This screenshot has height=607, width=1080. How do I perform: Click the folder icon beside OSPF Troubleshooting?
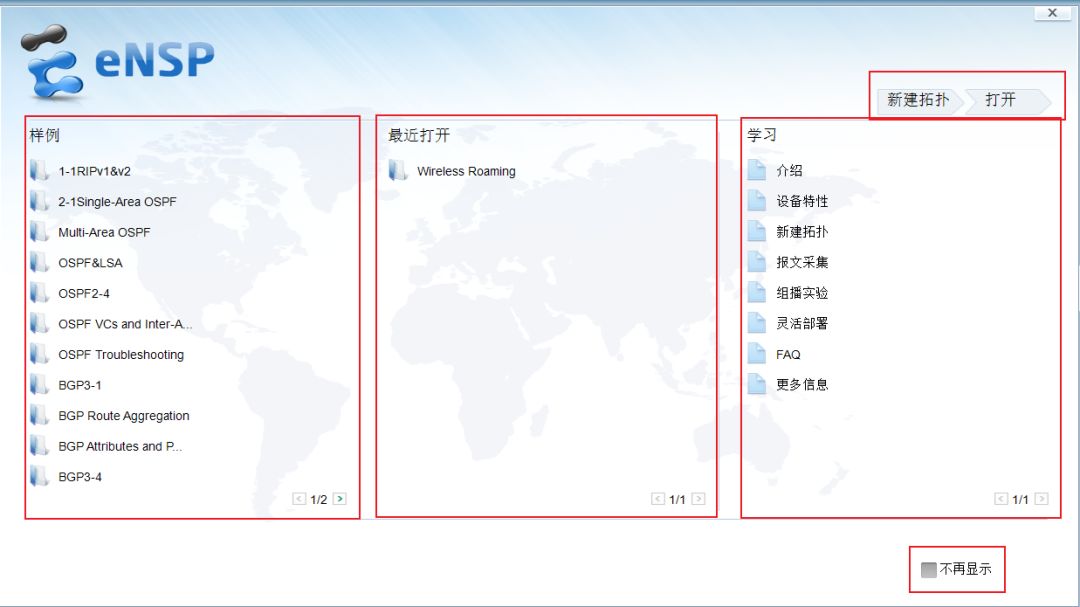[39, 354]
